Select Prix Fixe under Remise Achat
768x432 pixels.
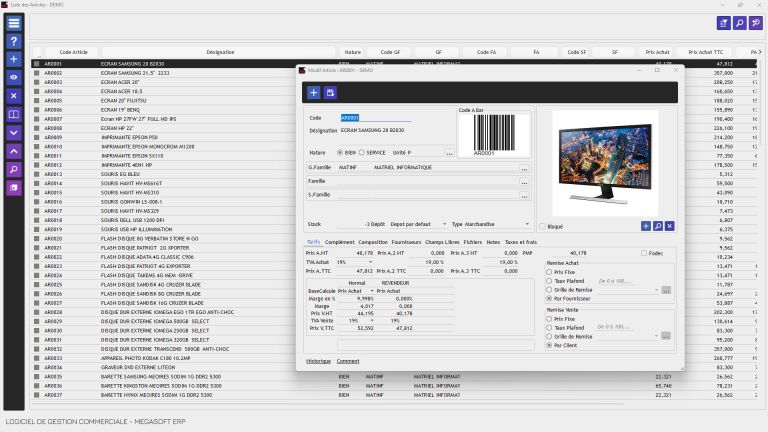pyautogui.click(x=549, y=272)
